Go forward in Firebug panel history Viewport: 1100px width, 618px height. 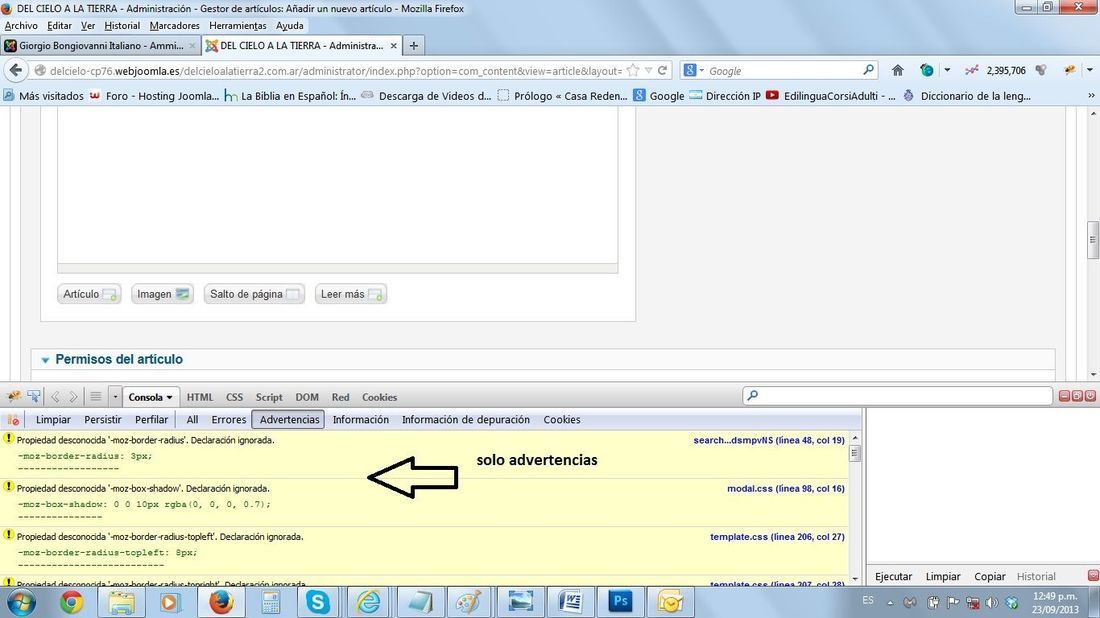[x=72, y=397]
